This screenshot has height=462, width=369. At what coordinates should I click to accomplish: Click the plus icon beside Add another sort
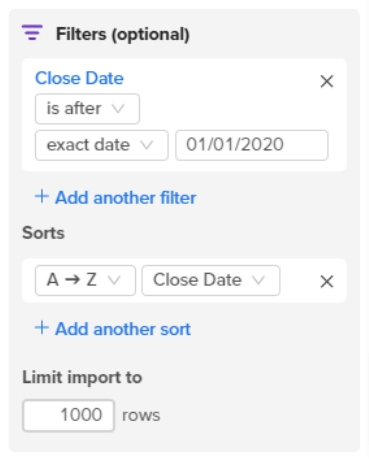(x=42, y=328)
